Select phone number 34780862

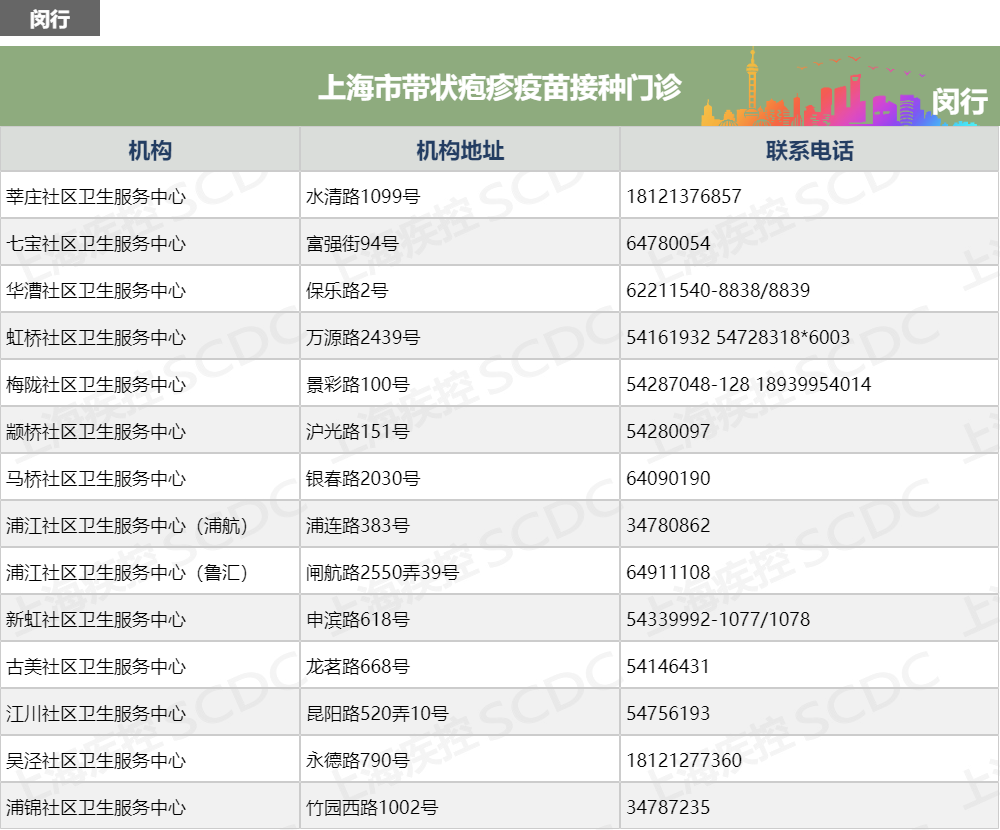668,526
